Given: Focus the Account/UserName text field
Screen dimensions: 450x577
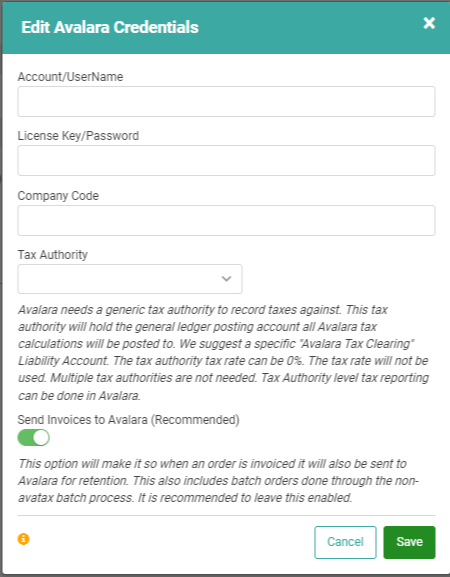Looking at the screenshot, I should point(226,102).
